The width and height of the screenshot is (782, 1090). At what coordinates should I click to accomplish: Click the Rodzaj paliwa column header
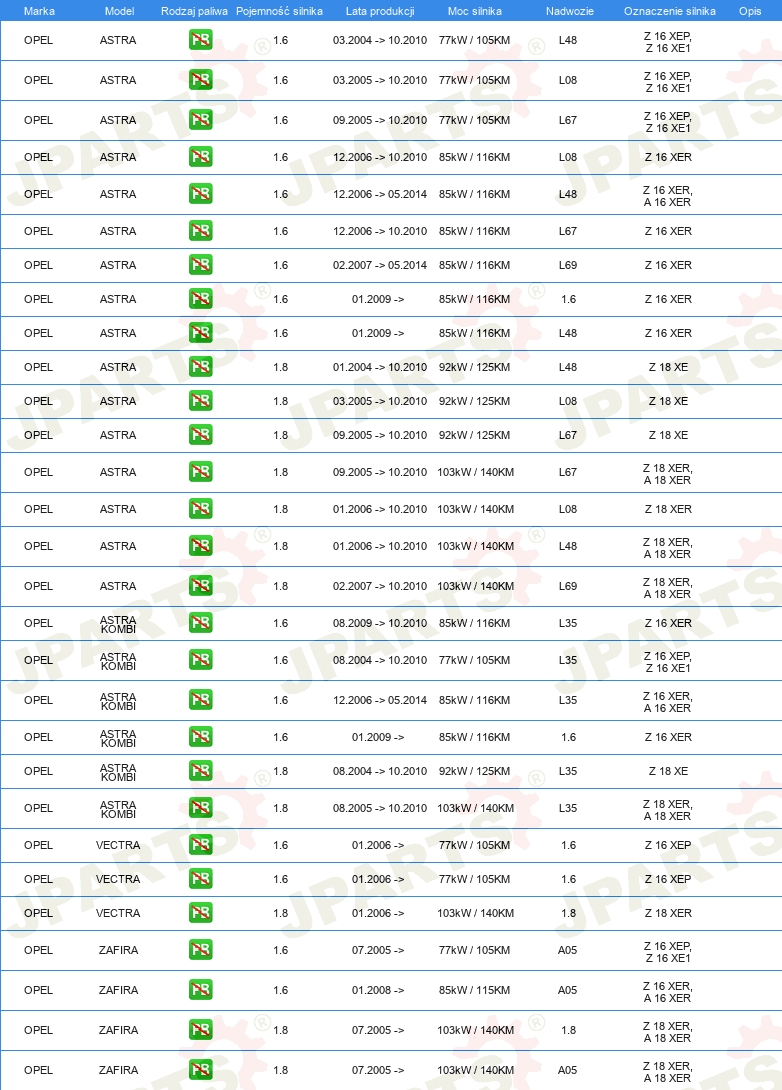point(194,11)
